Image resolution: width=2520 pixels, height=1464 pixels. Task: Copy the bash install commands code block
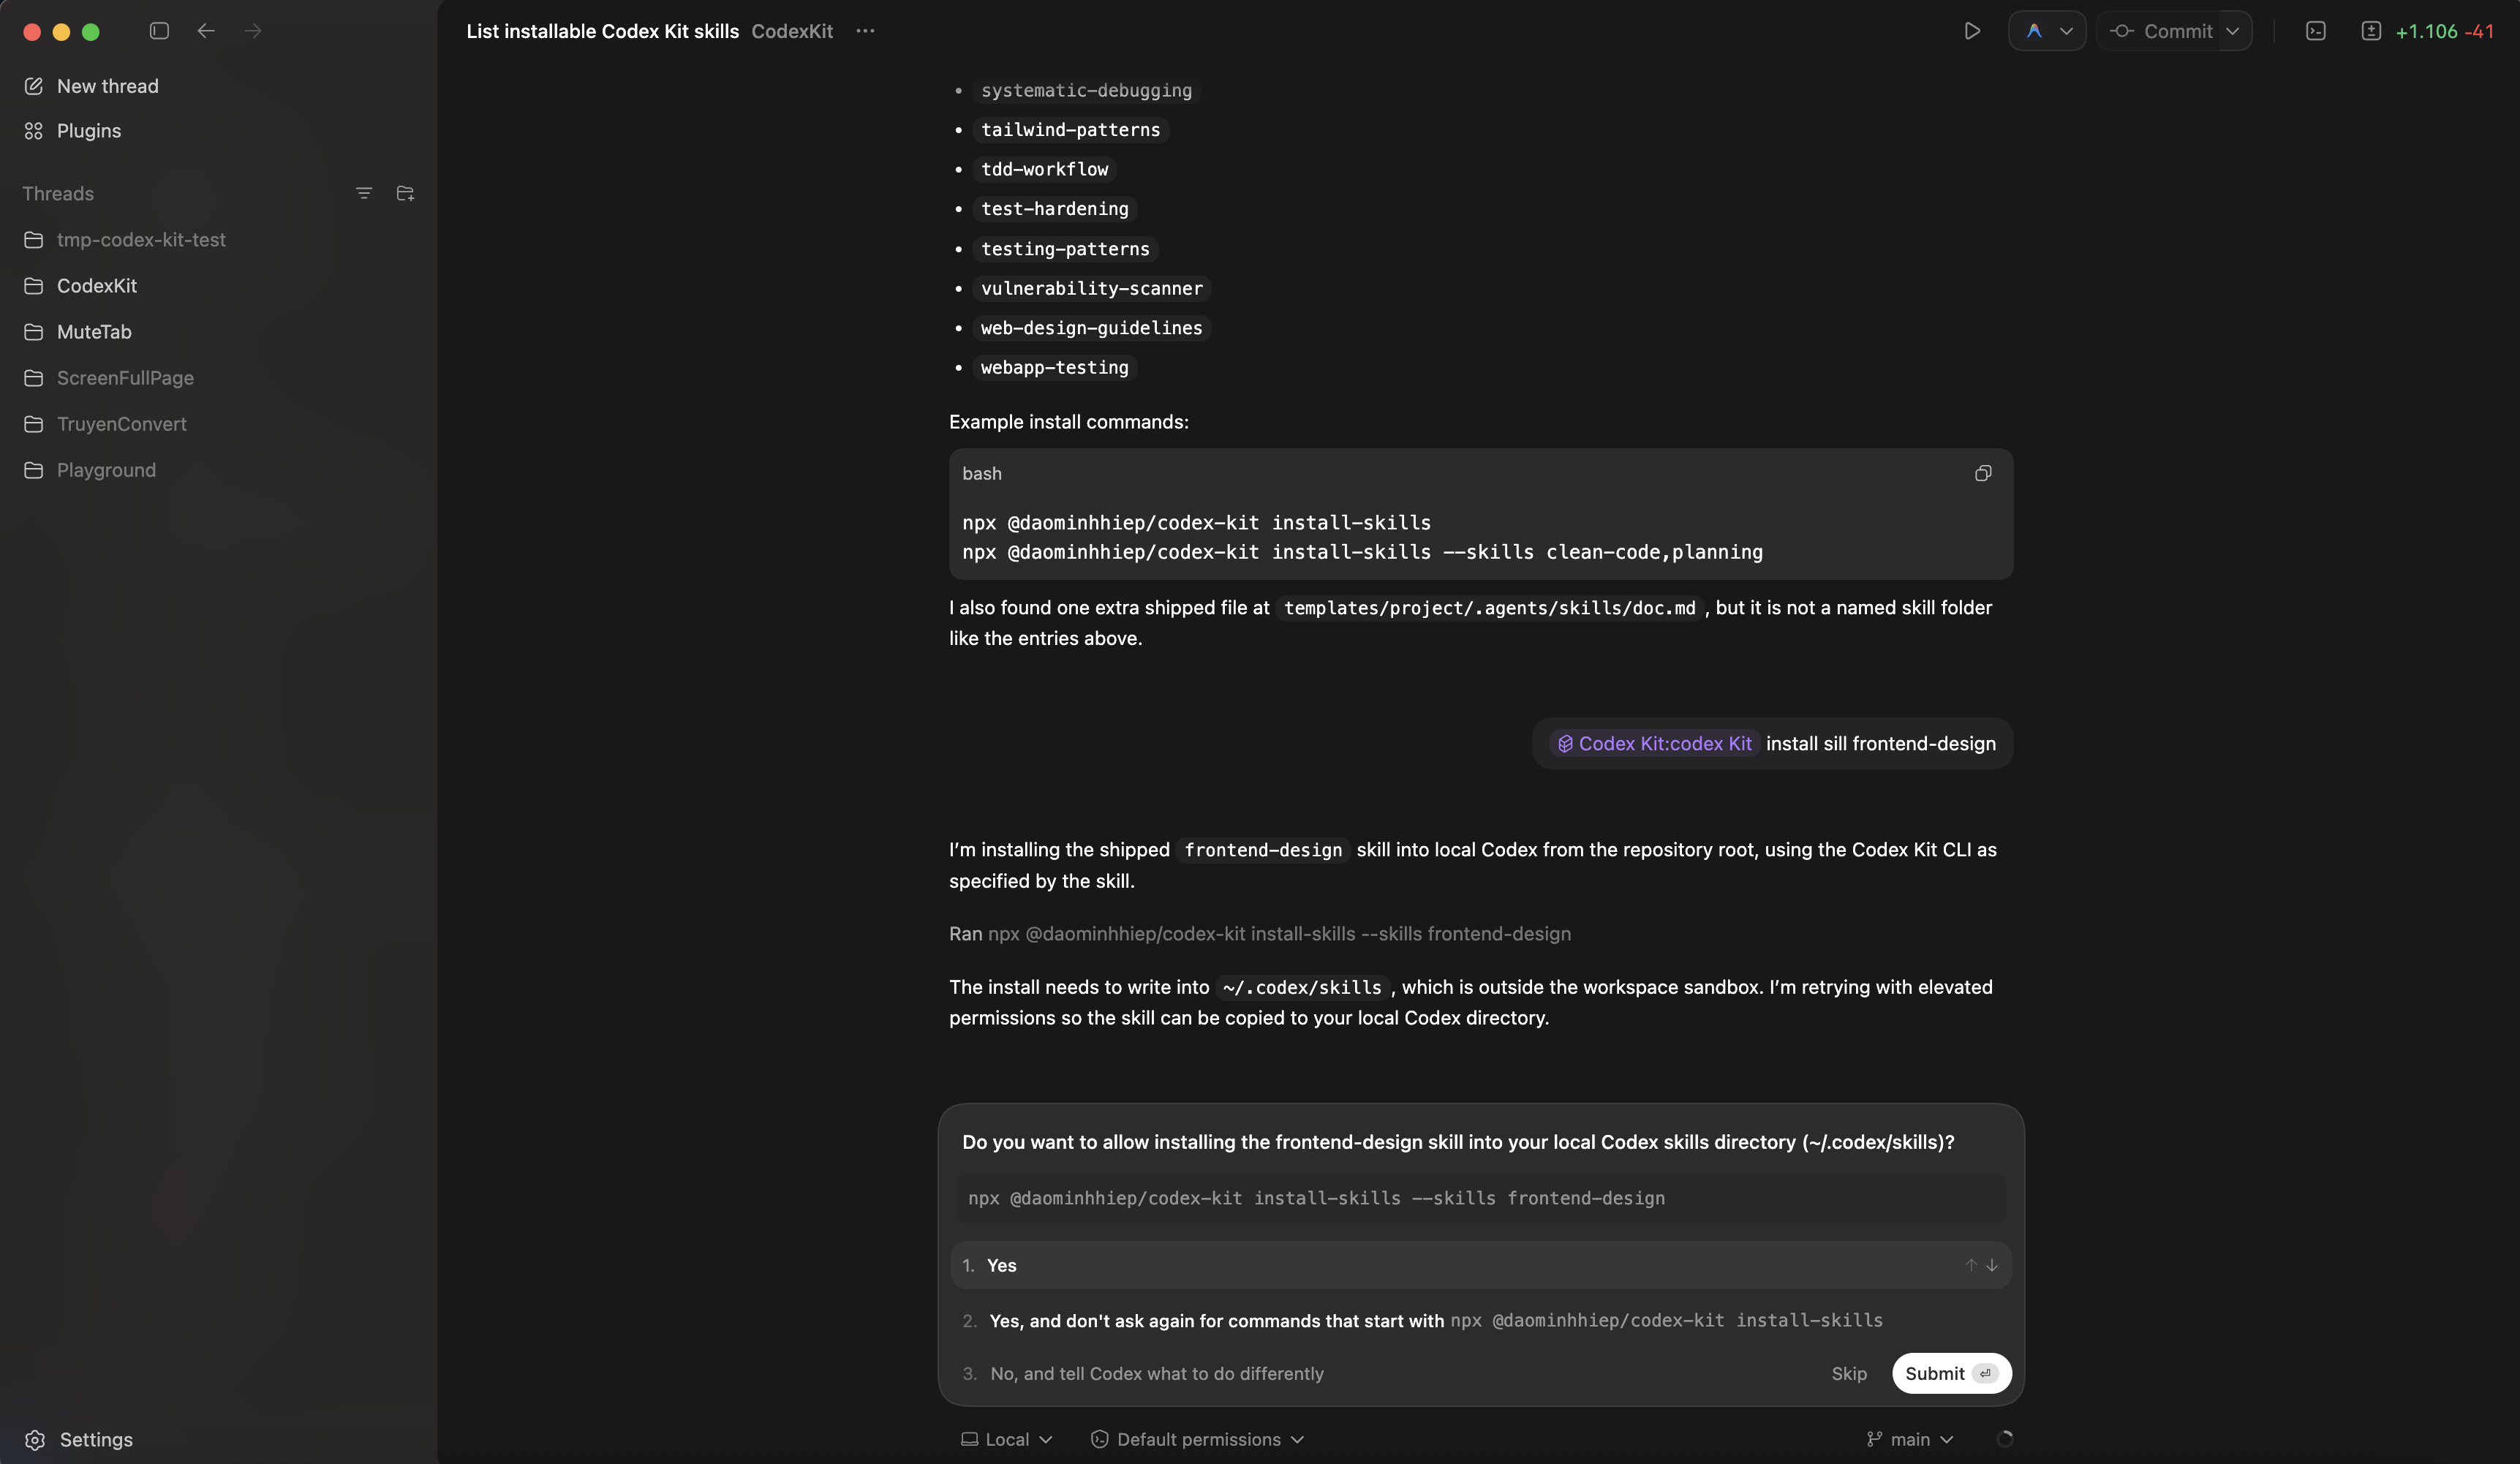click(x=1983, y=473)
